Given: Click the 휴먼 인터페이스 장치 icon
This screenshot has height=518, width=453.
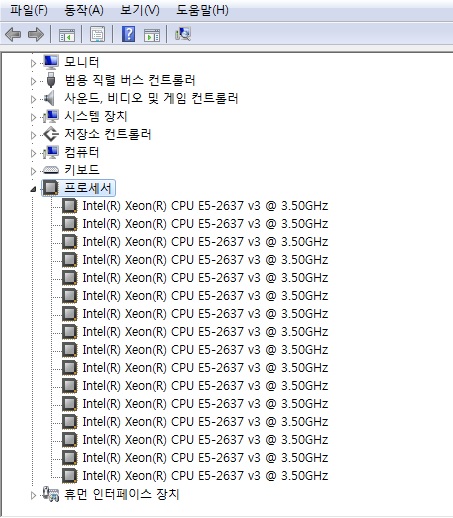Looking at the screenshot, I should click(51, 494).
